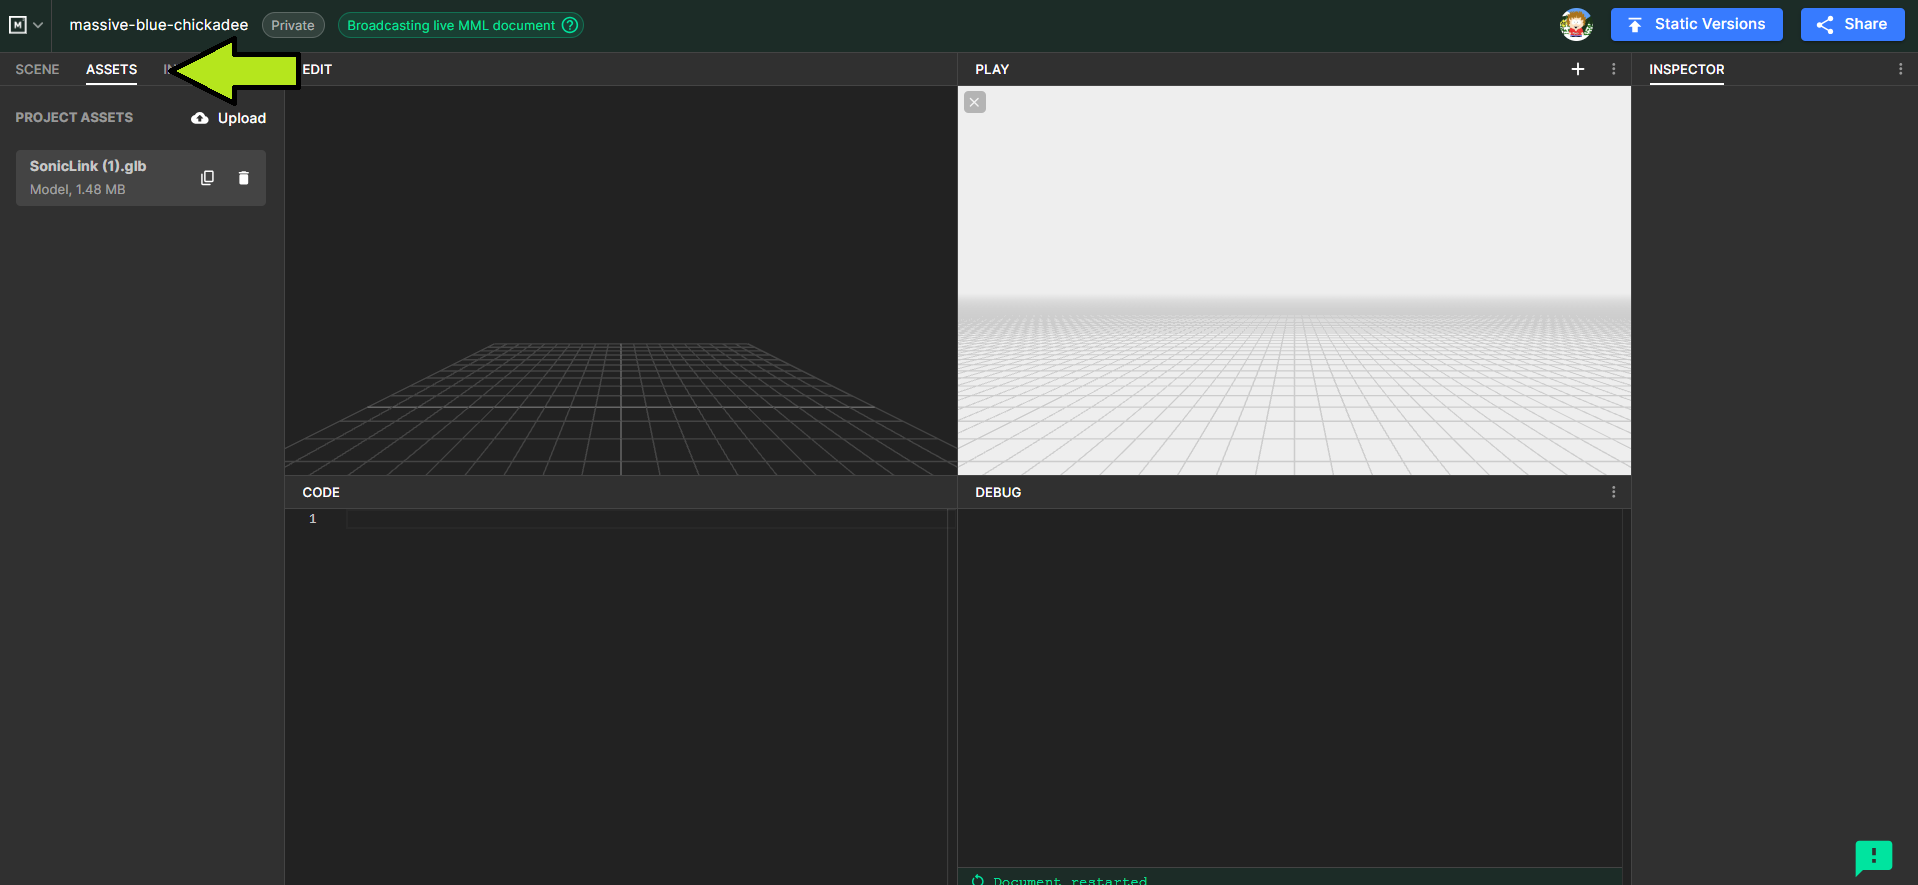Click the help icon beside Broadcasting status
This screenshot has height=885, width=1918.
click(x=570, y=25)
